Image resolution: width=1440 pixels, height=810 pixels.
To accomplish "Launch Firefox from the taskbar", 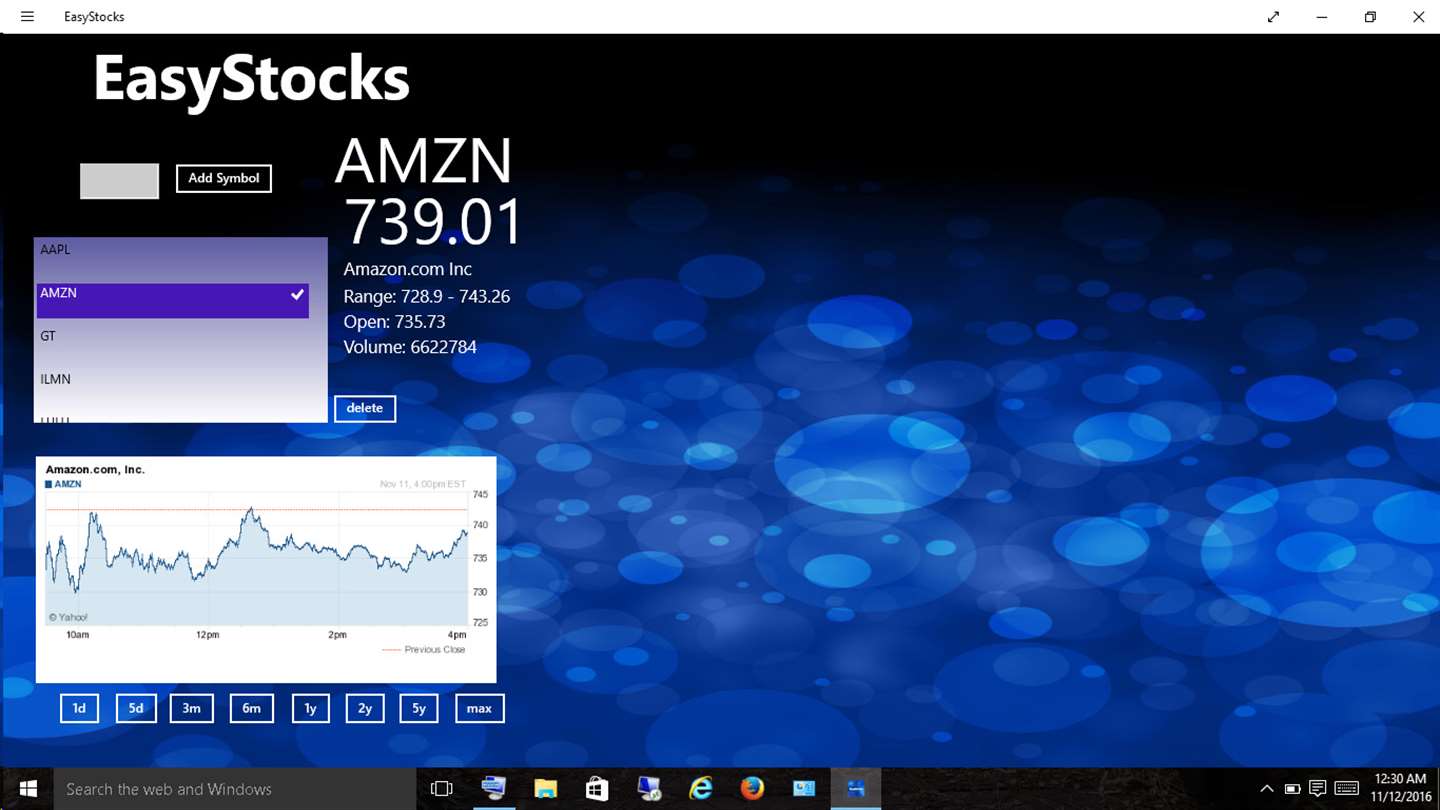I will point(752,789).
